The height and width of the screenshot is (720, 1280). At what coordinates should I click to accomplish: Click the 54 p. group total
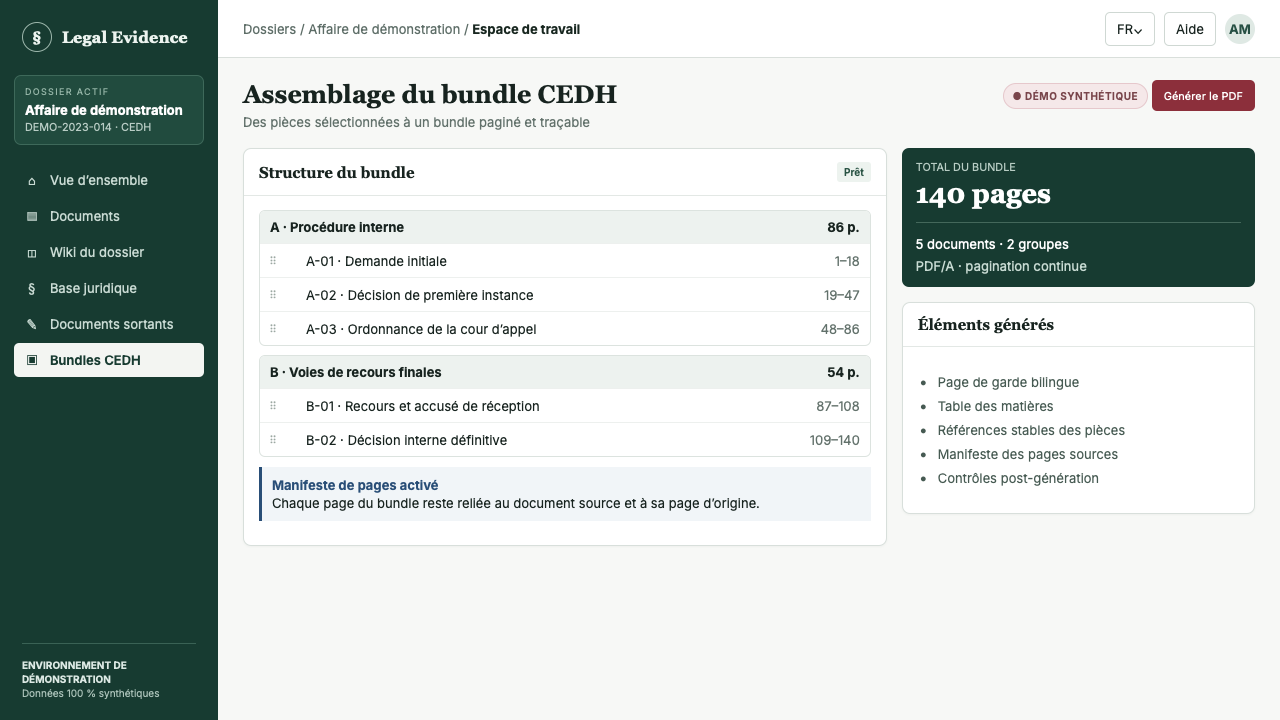click(843, 372)
